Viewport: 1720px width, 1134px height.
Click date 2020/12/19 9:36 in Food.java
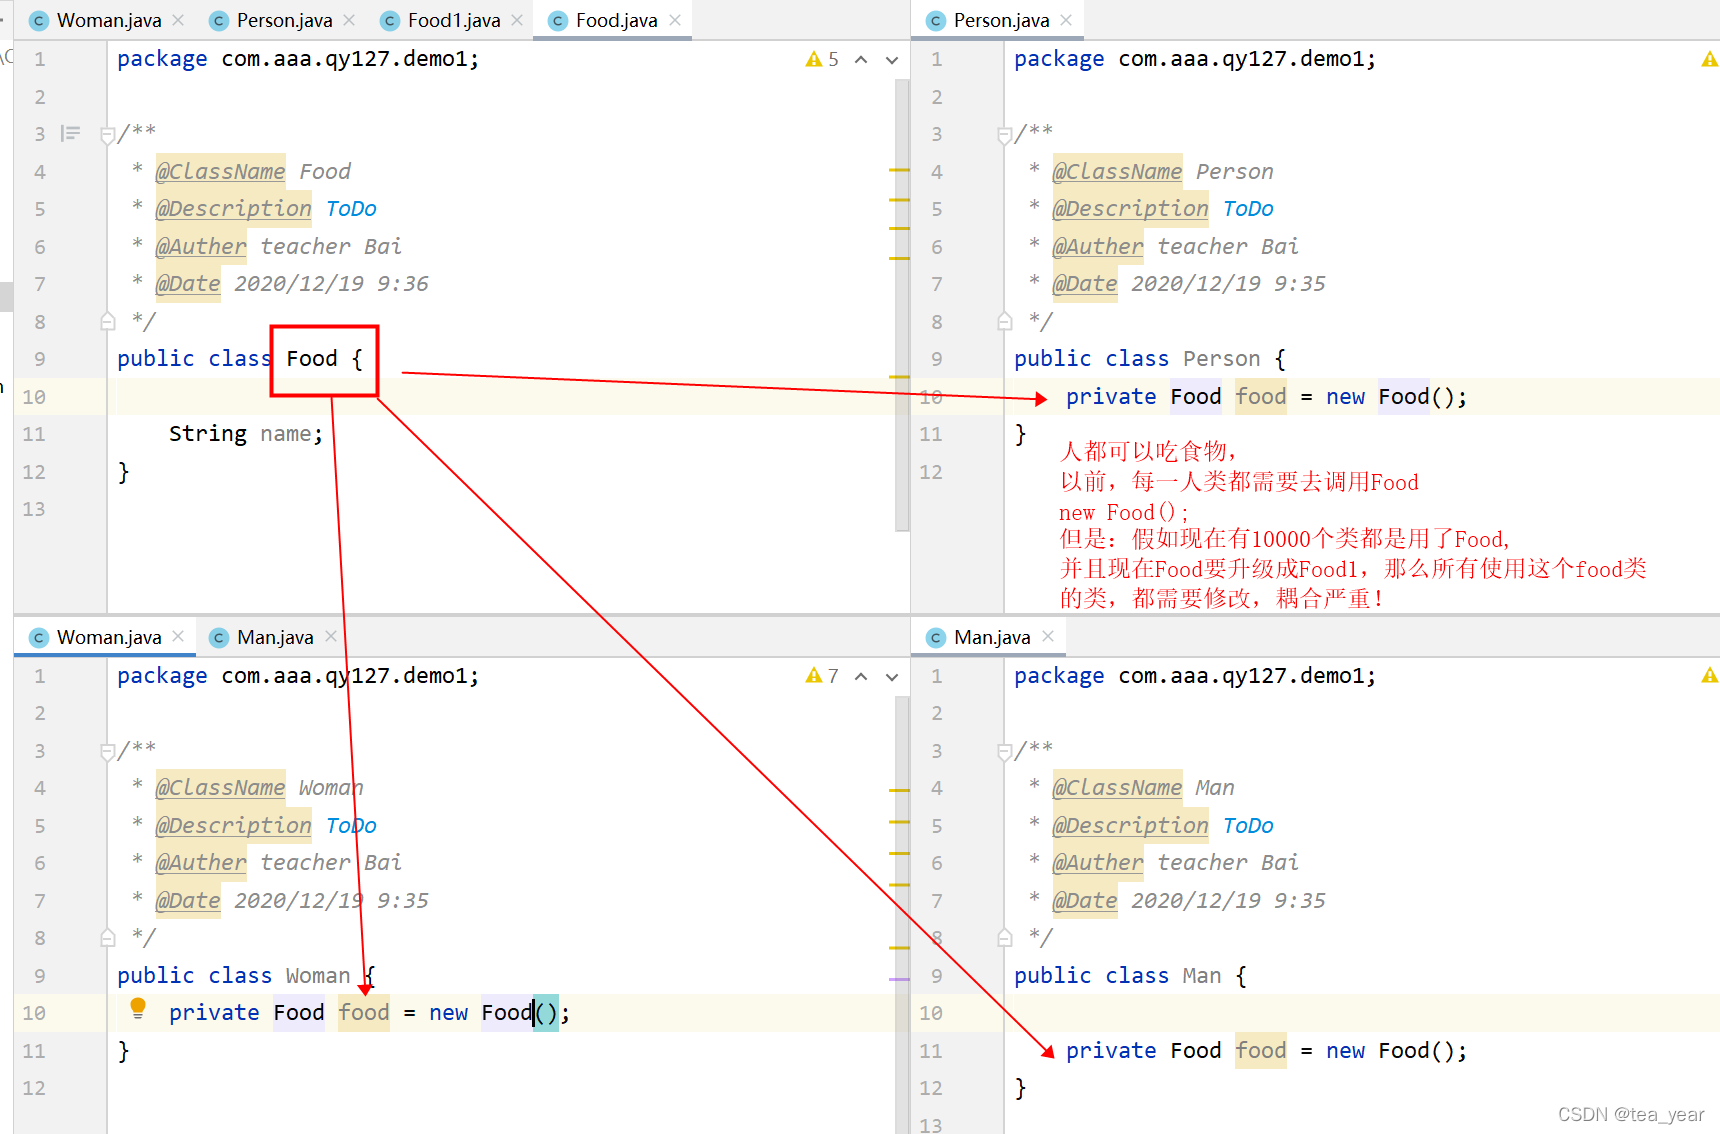pos(331,284)
